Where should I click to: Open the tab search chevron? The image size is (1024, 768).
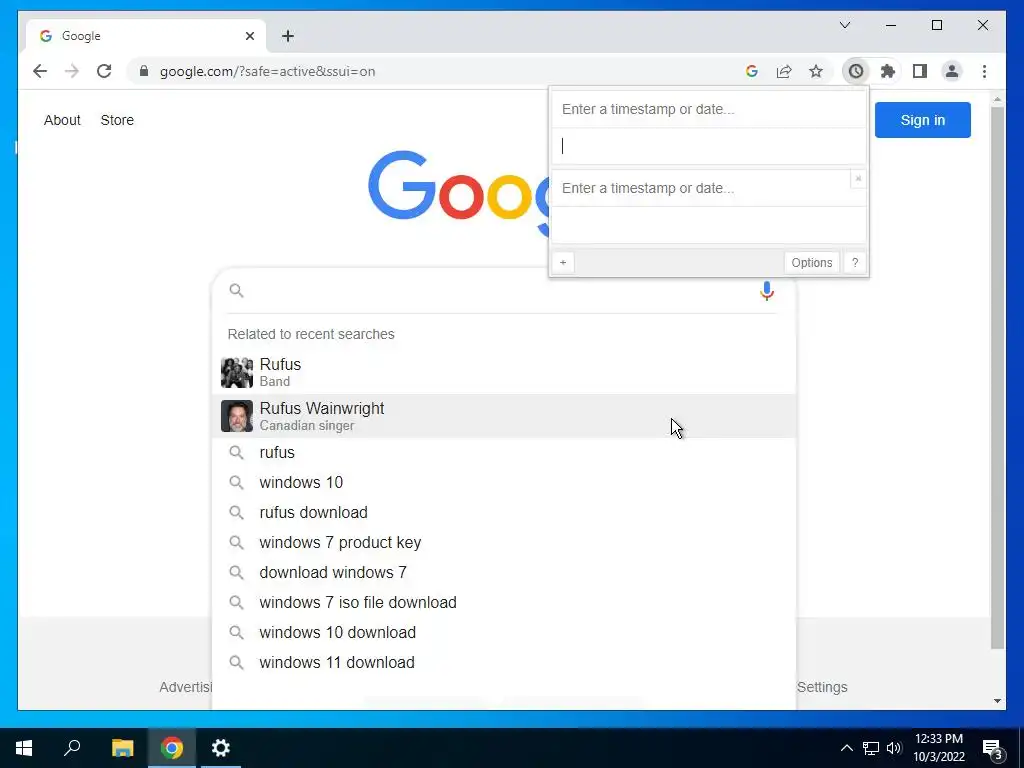844,25
